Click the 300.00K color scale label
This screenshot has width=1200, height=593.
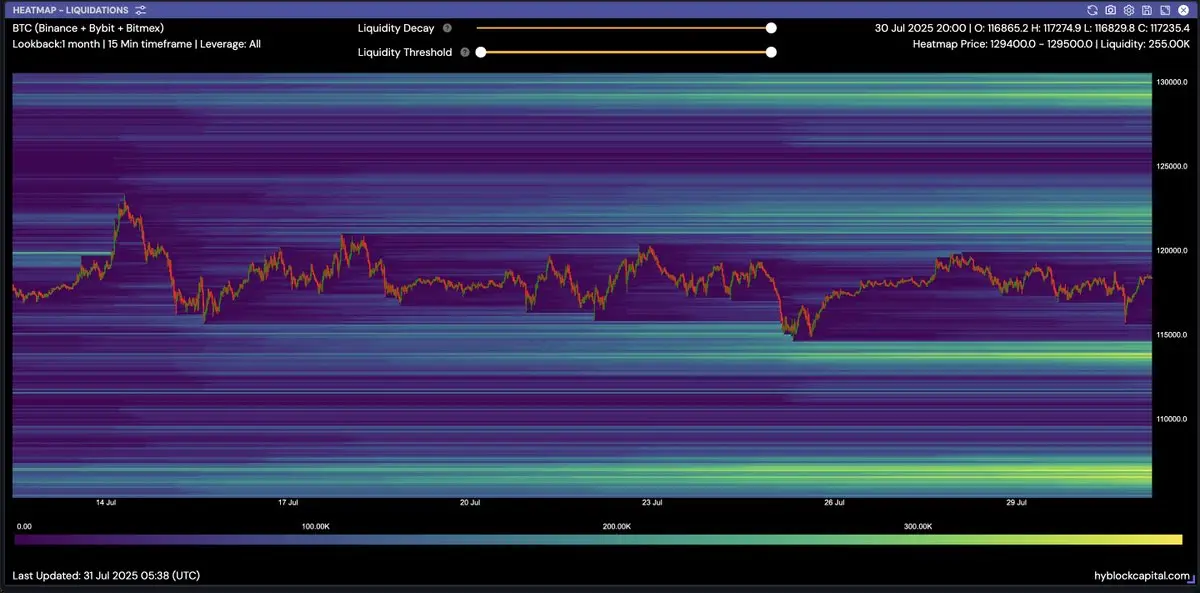click(x=918, y=526)
